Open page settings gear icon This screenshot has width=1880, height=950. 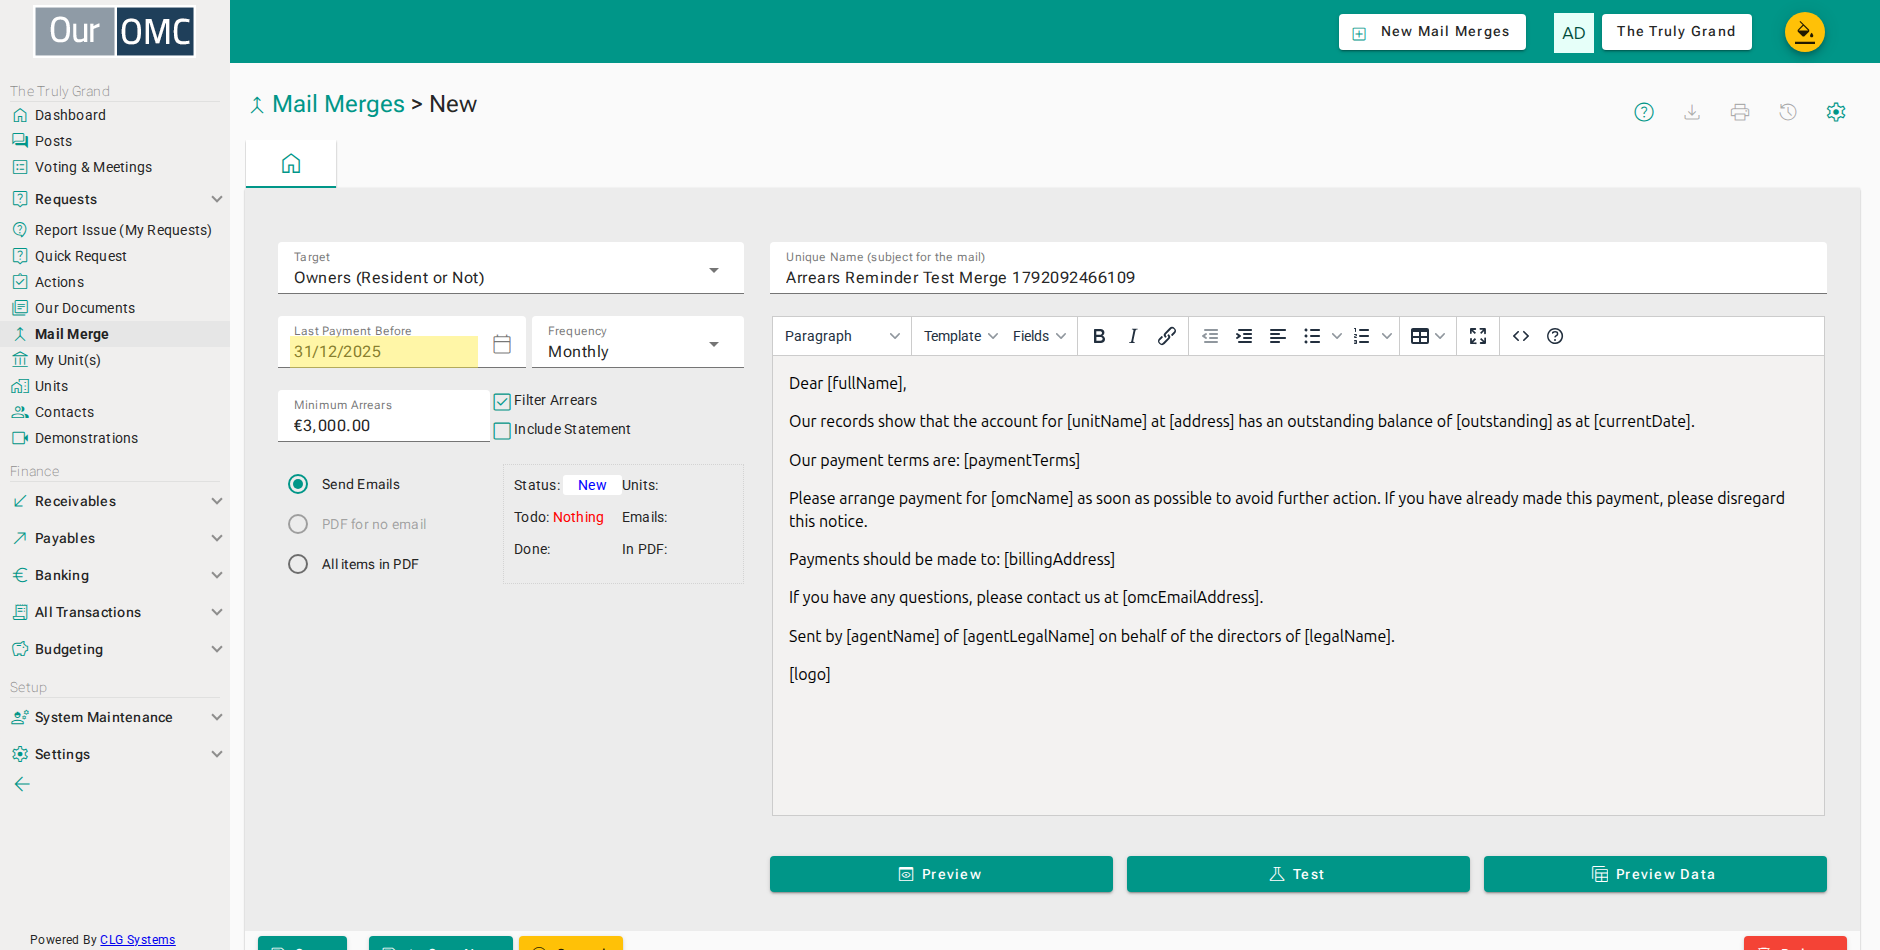pos(1836,112)
